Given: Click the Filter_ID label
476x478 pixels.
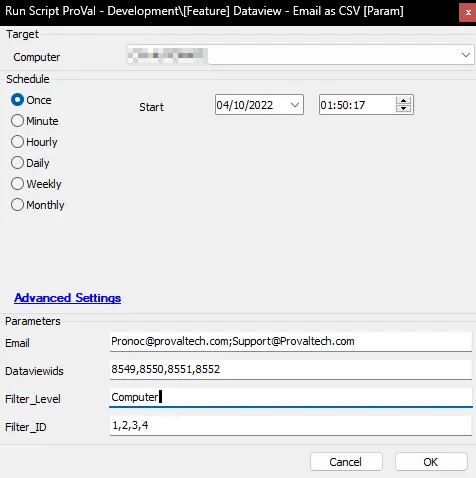Looking at the screenshot, I should coord(26,427).
